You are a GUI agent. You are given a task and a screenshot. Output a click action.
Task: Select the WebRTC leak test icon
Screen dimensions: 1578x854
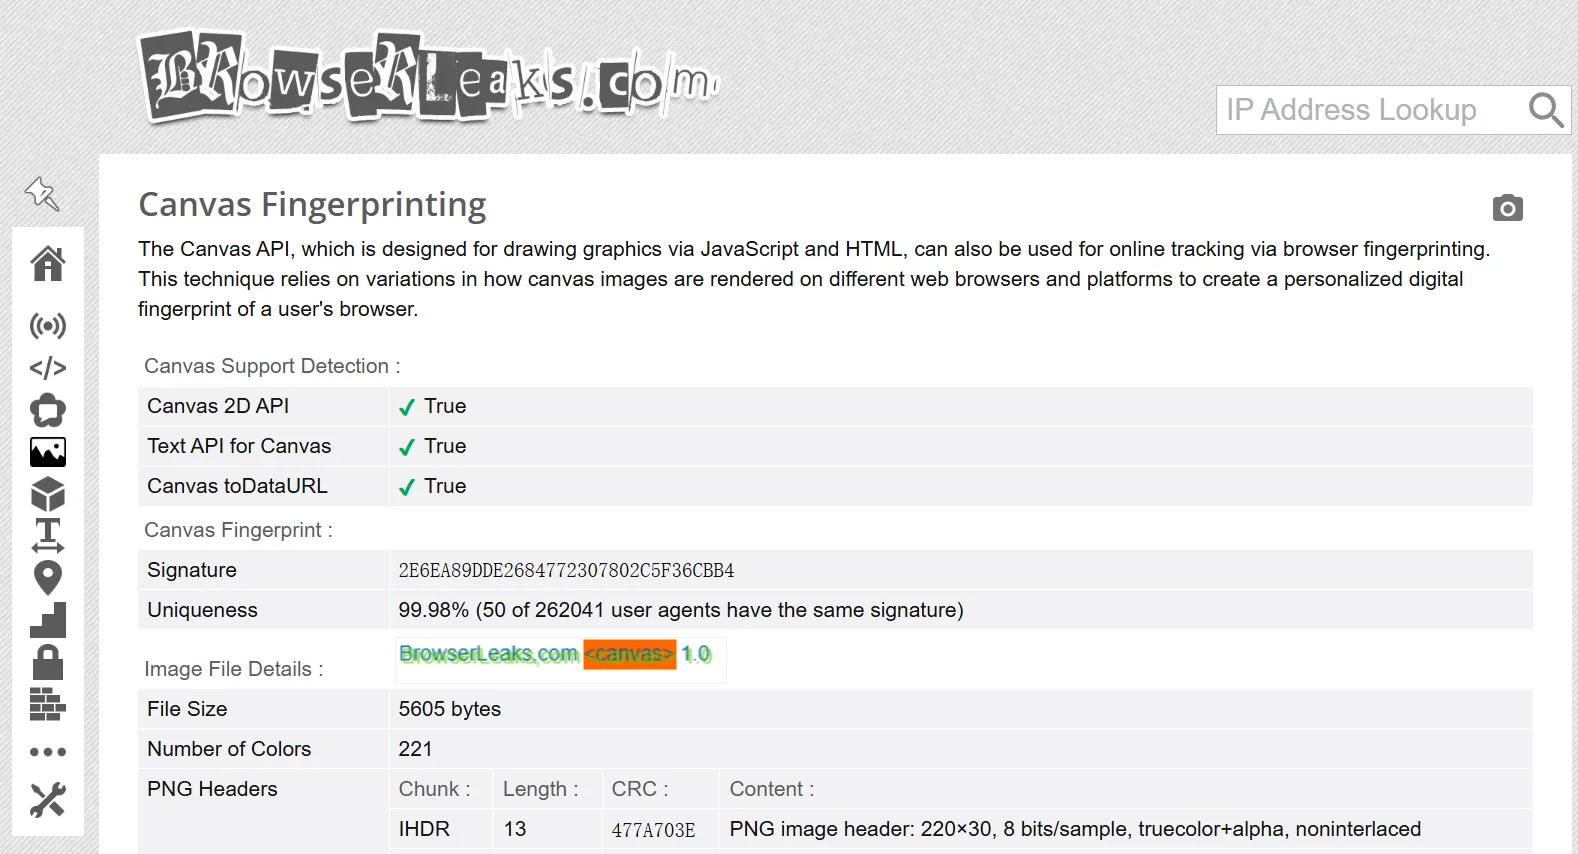pyautogui.click(x=47, y=410)
